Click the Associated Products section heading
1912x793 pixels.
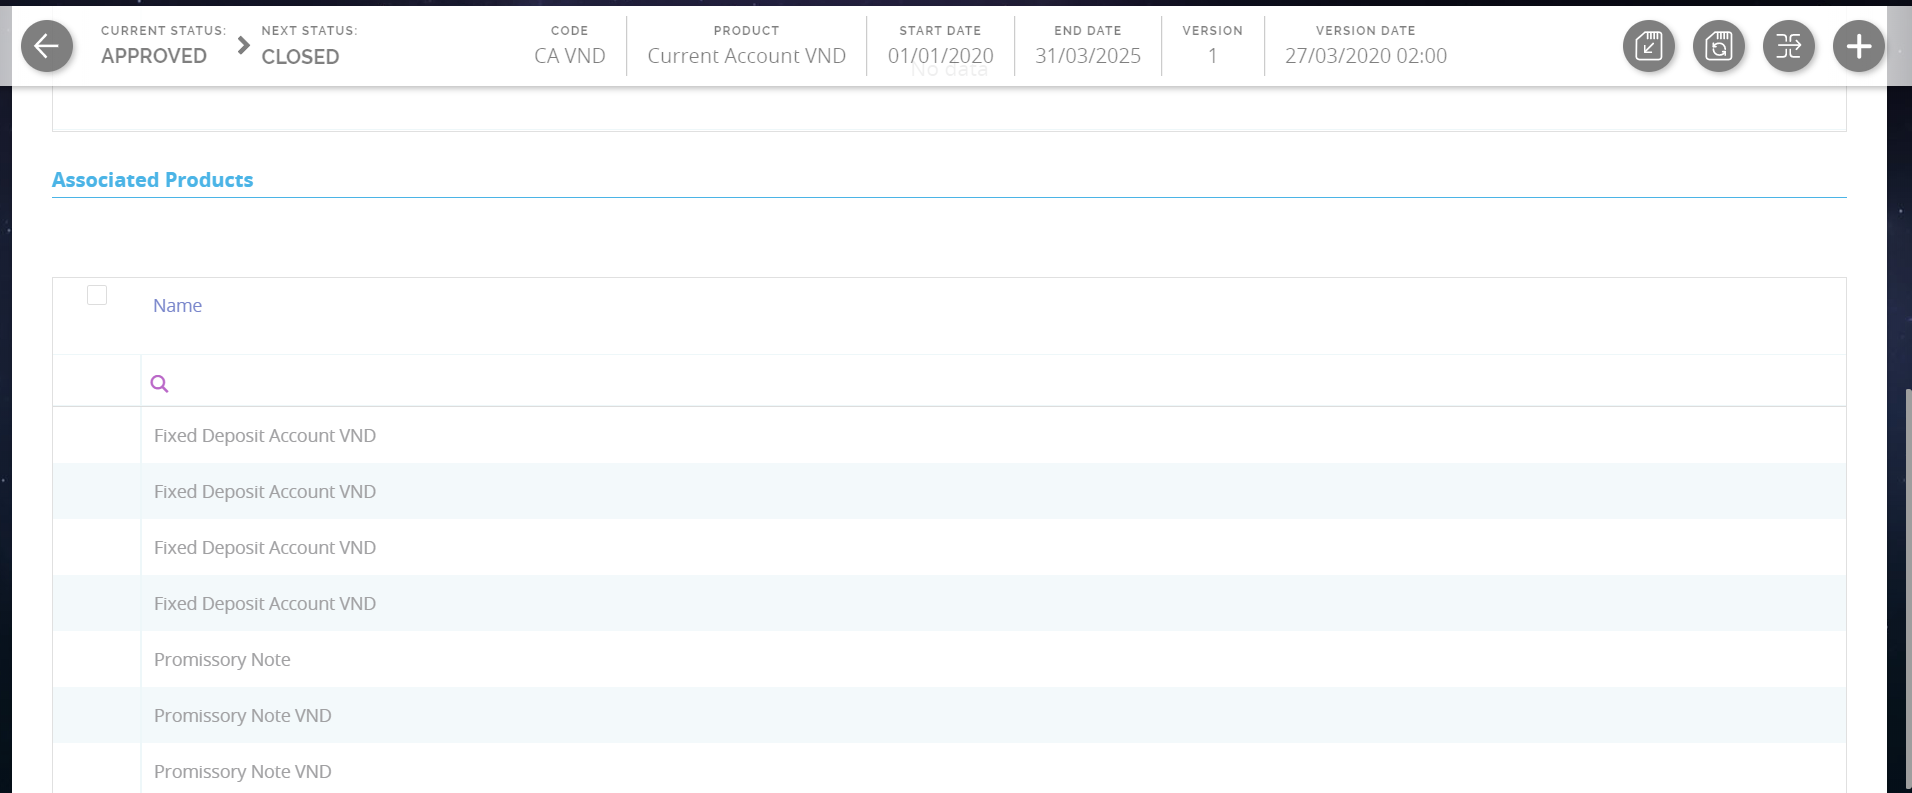coord(153,180)
